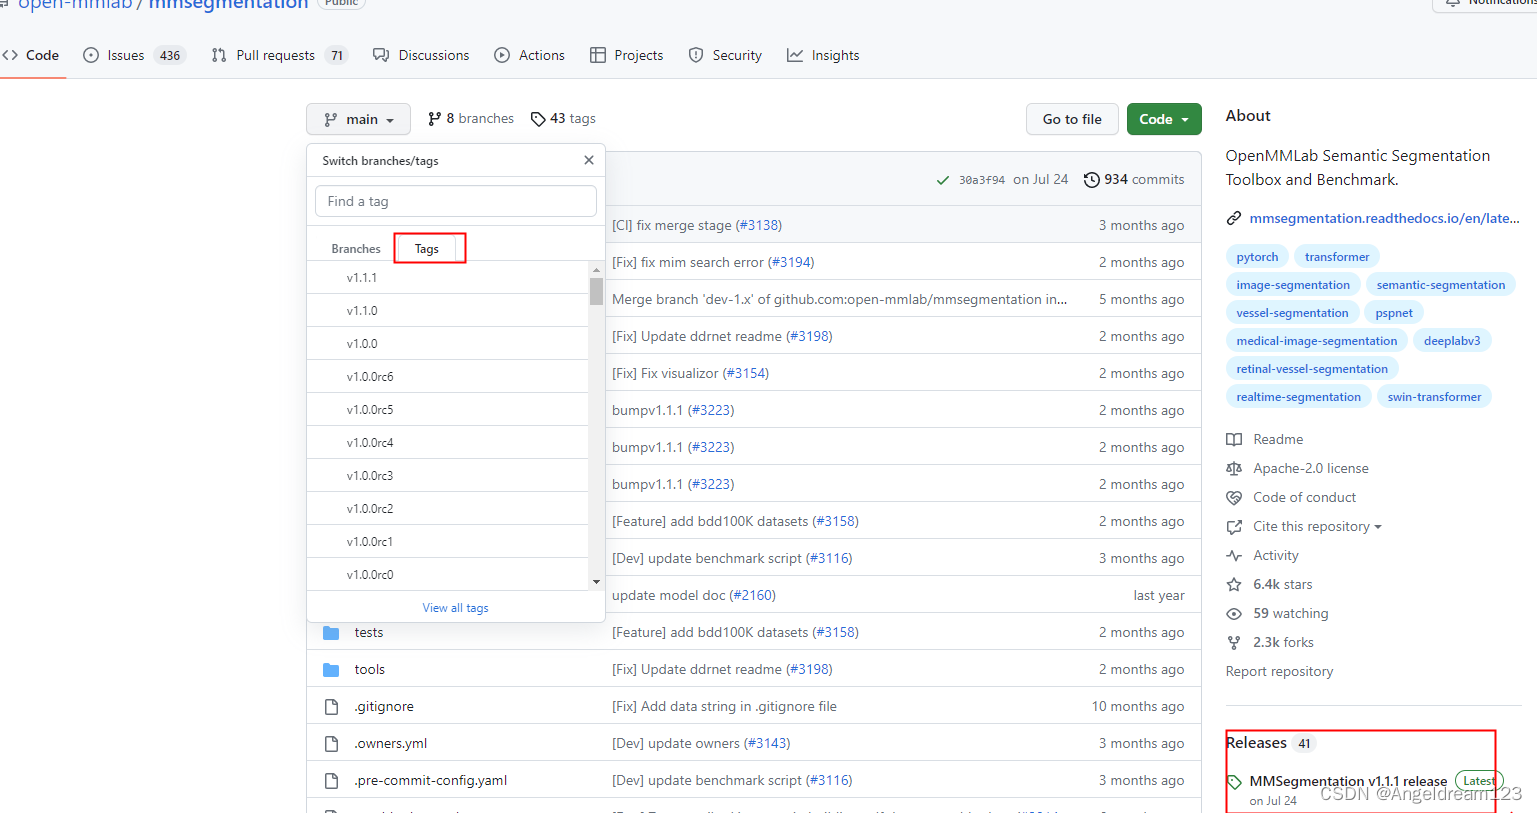
Task: Select tag v1.0.0
Action: [x=448, y=344]
